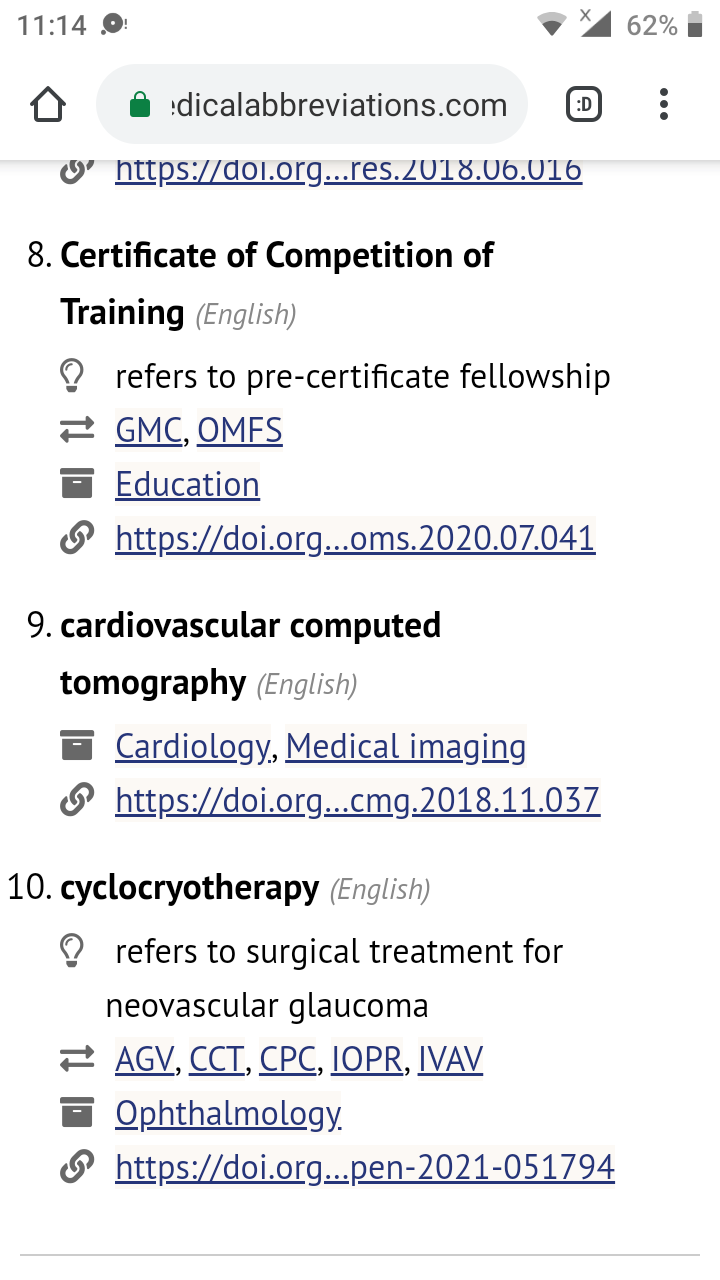
Task: Open the IOPR related abbreviation
Action: (x=368, y=1060)
